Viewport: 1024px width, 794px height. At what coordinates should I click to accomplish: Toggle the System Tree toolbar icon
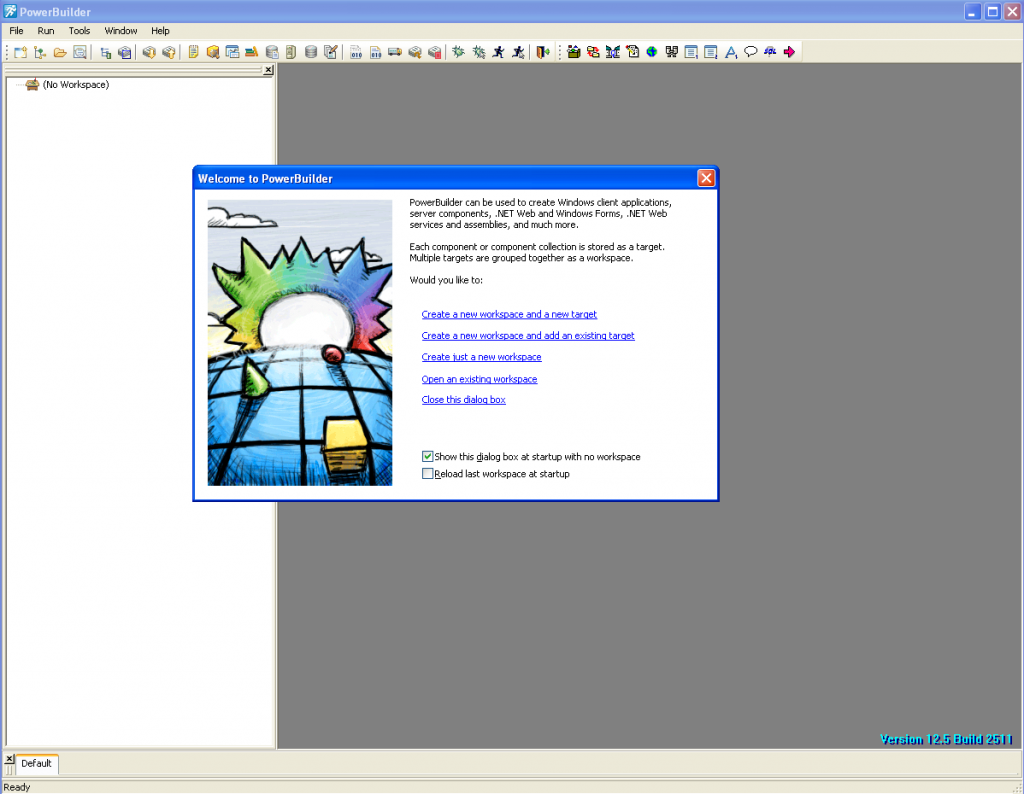click(x=105, y=52)
